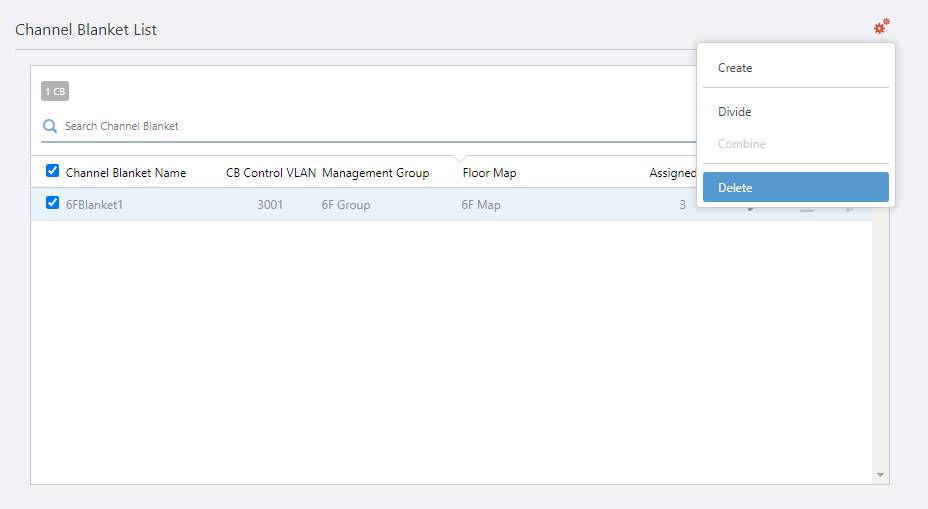Click the 3001 VLAN value
Image resolution: width=928 pixels, height=509 pixels.
point(270,205)
